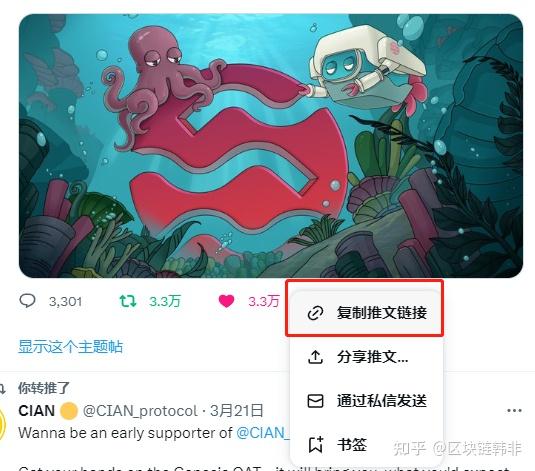The width and height of the screenshot is (535, 471).
Task: Click the reply speech bubble icon
Action: [x=27, y=301]
